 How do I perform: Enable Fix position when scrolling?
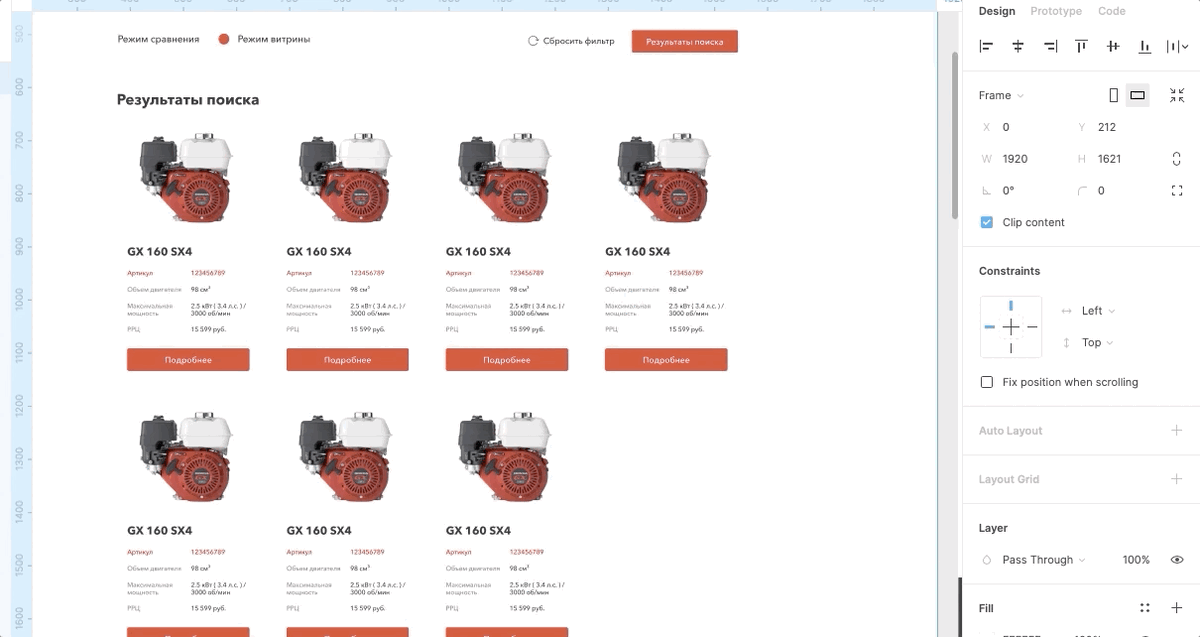[x=987, y=382]
